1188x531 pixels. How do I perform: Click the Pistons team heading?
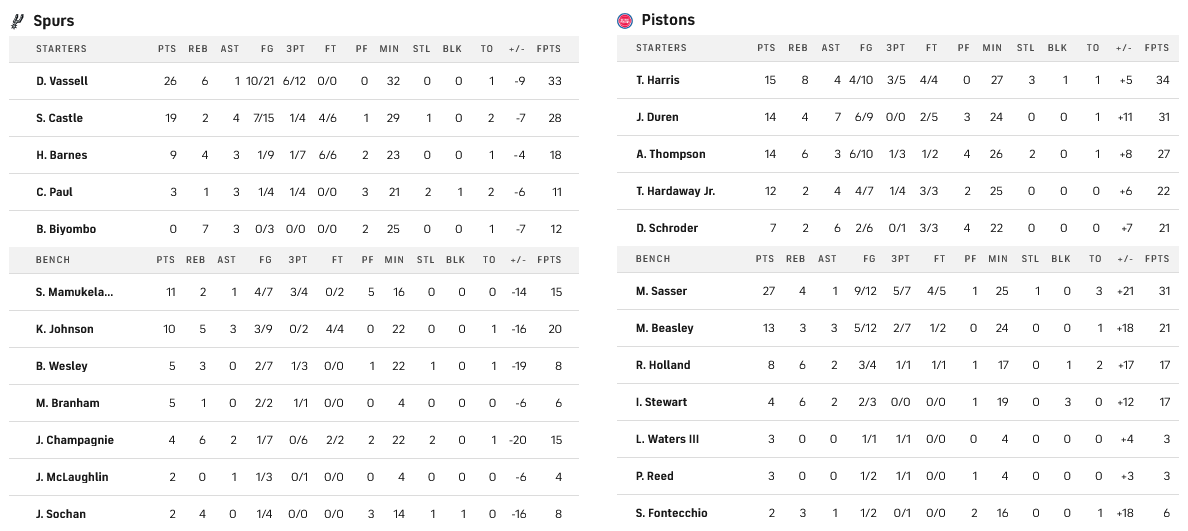668,20
